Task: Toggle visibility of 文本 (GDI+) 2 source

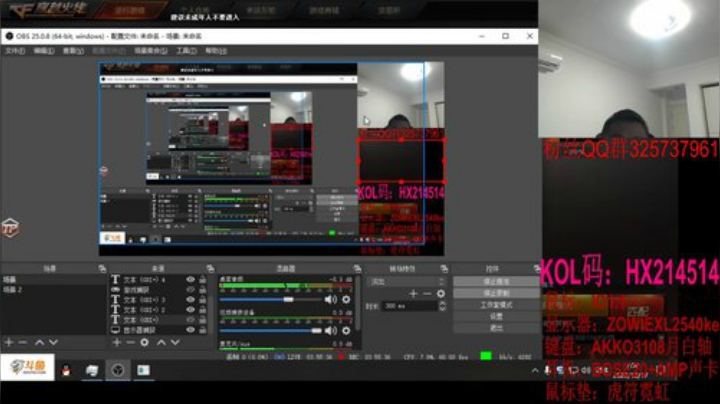Action: pos(191,309)
